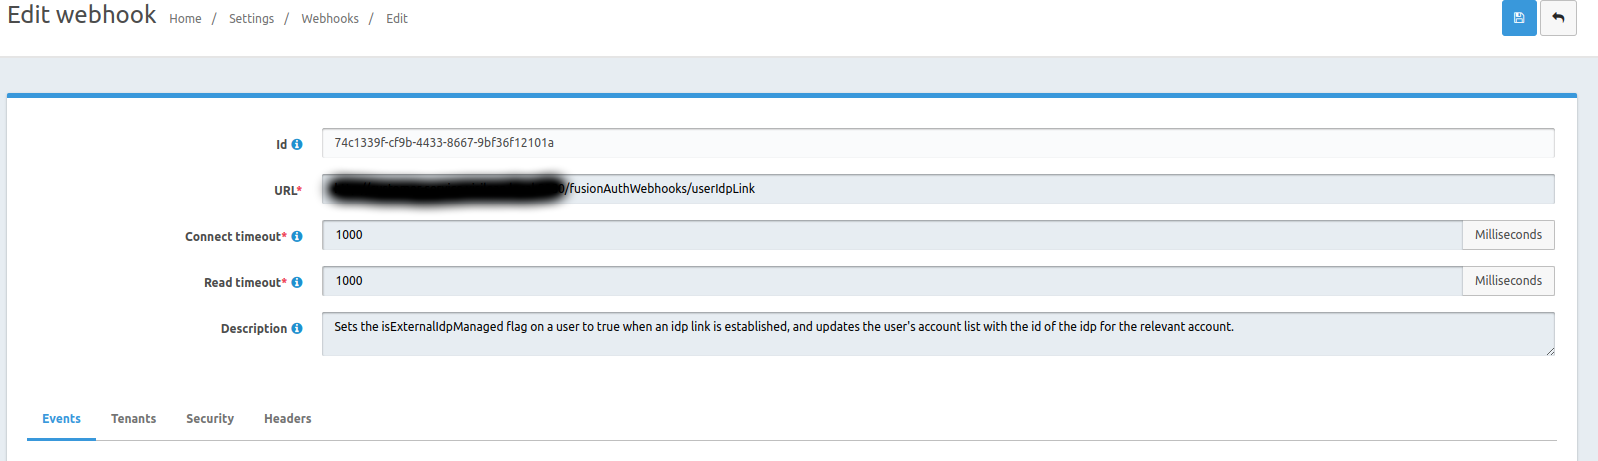This screenshot has height=461, width=1598.
Task: Select the Events tab
Action: pyautogui.click(x=61, y=419)
